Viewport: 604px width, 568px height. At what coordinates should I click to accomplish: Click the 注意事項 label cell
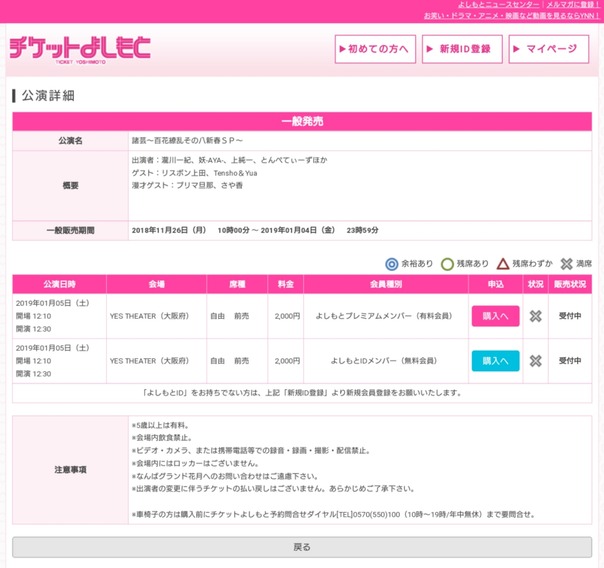point(70,470)
